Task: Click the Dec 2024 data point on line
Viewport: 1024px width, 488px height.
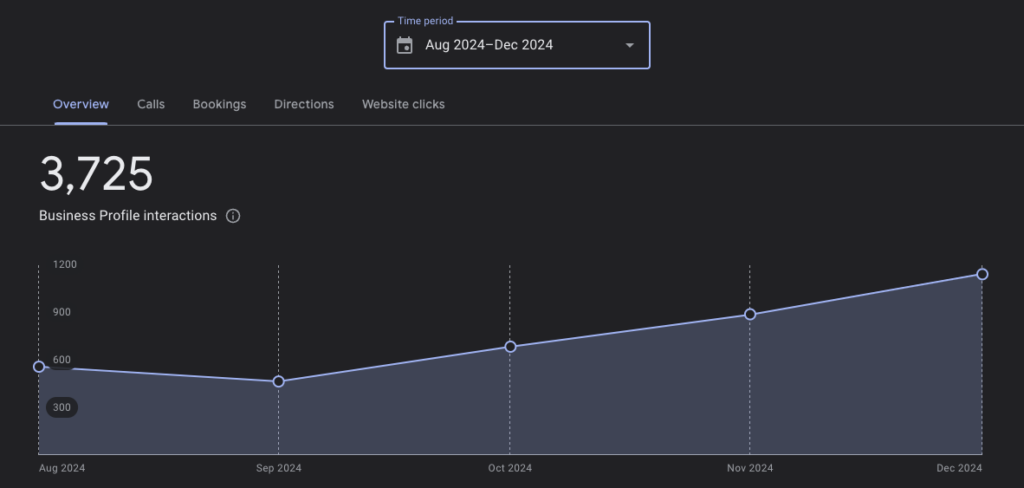Action: click(x=982, y=274)
